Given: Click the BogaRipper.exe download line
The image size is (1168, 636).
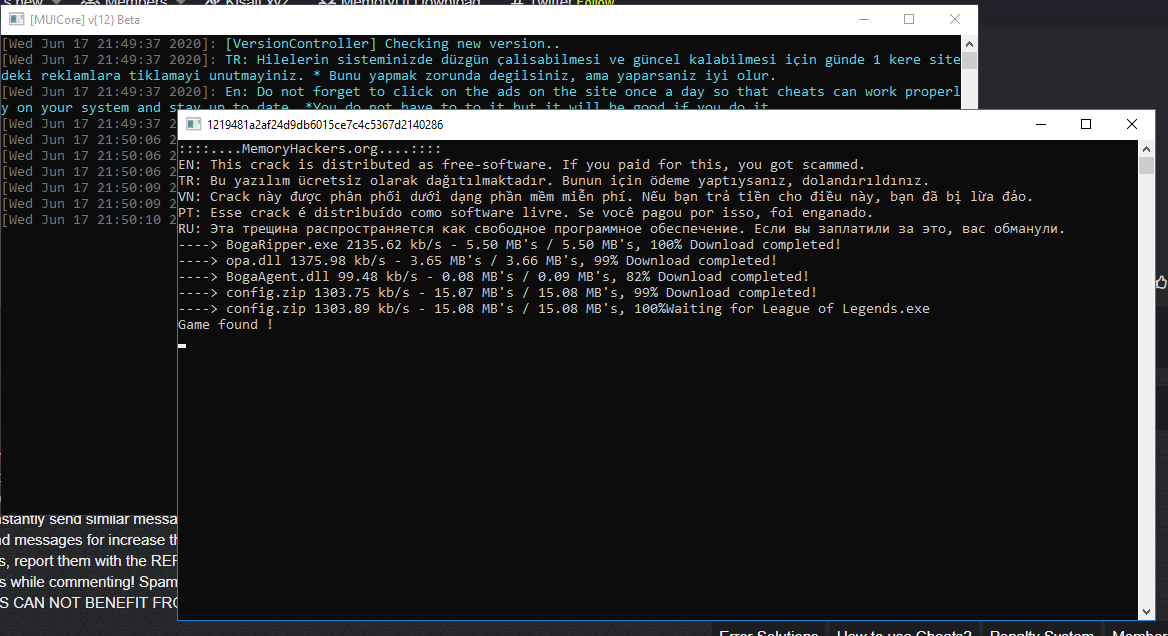Looking at the screenshot, I should pyautogui.click(x=510, y=245).
